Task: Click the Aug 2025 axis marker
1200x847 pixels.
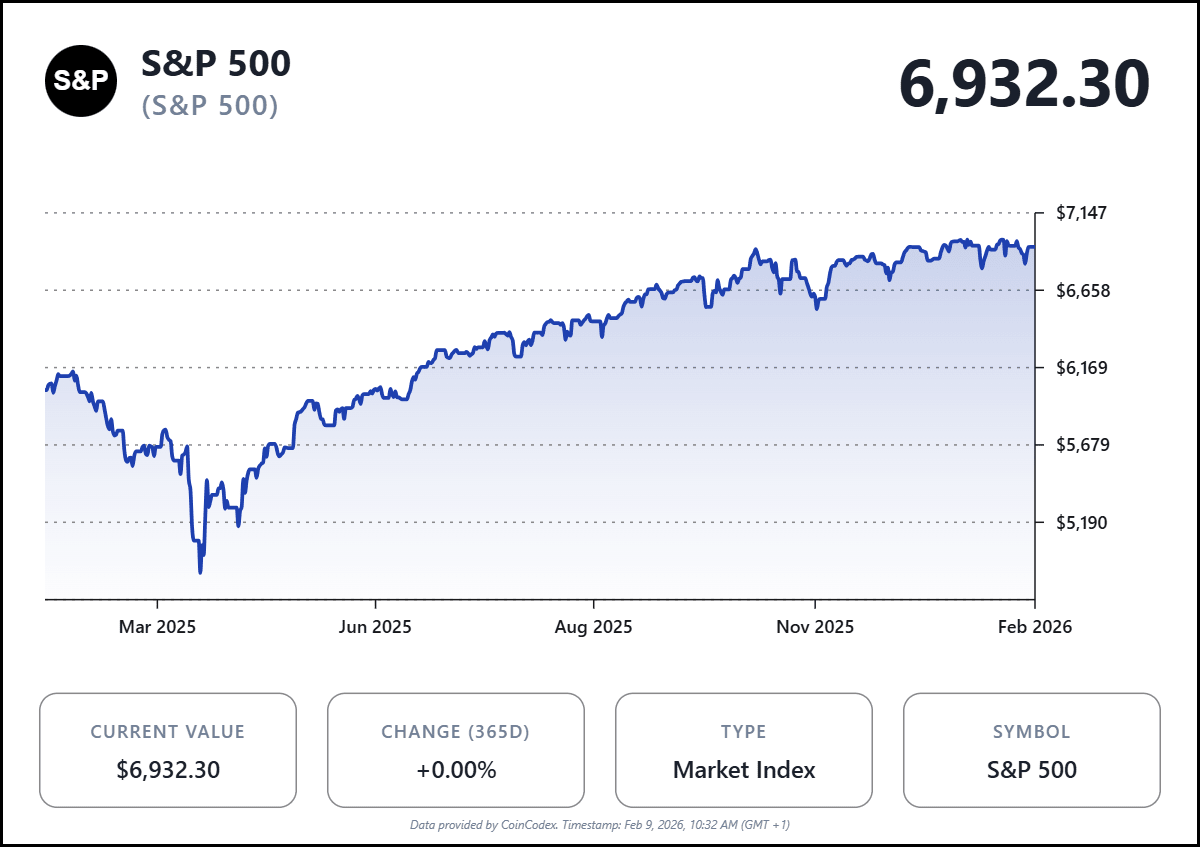Action: [x=594, y=627]
